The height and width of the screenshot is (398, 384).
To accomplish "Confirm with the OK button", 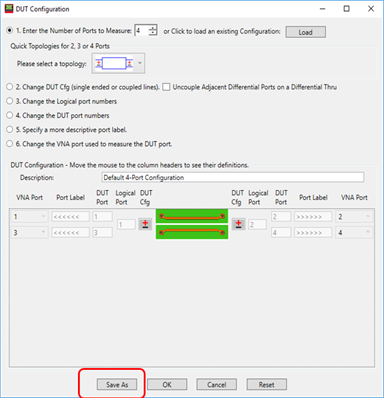I will 167,384.
